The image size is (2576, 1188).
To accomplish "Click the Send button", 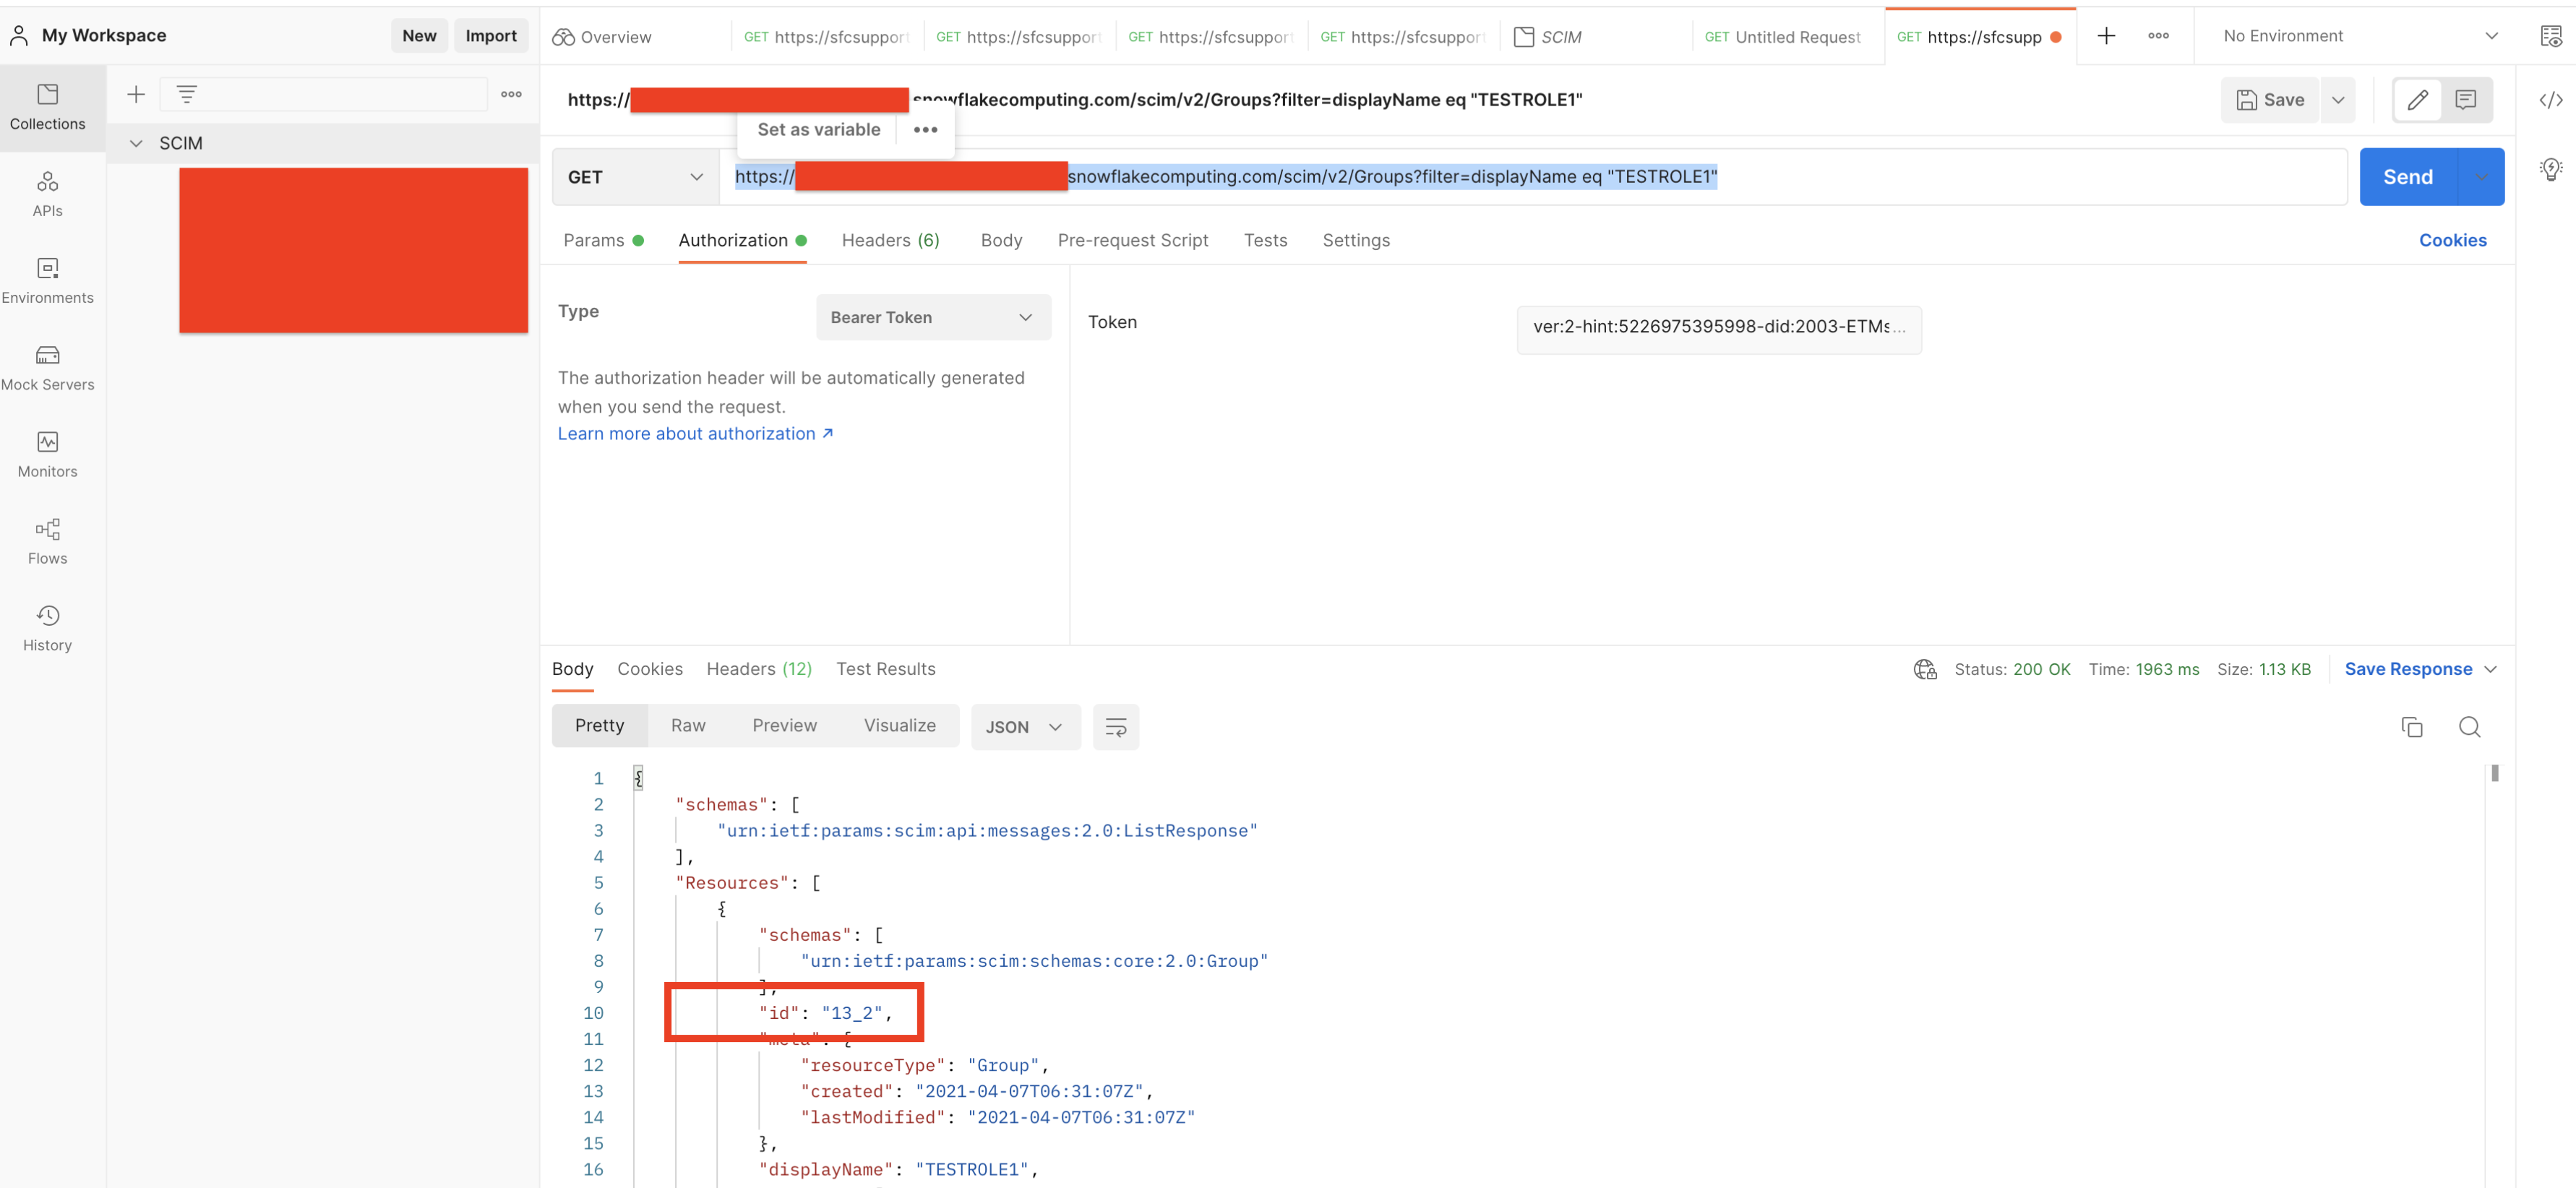I will [x=2408, y=176].
